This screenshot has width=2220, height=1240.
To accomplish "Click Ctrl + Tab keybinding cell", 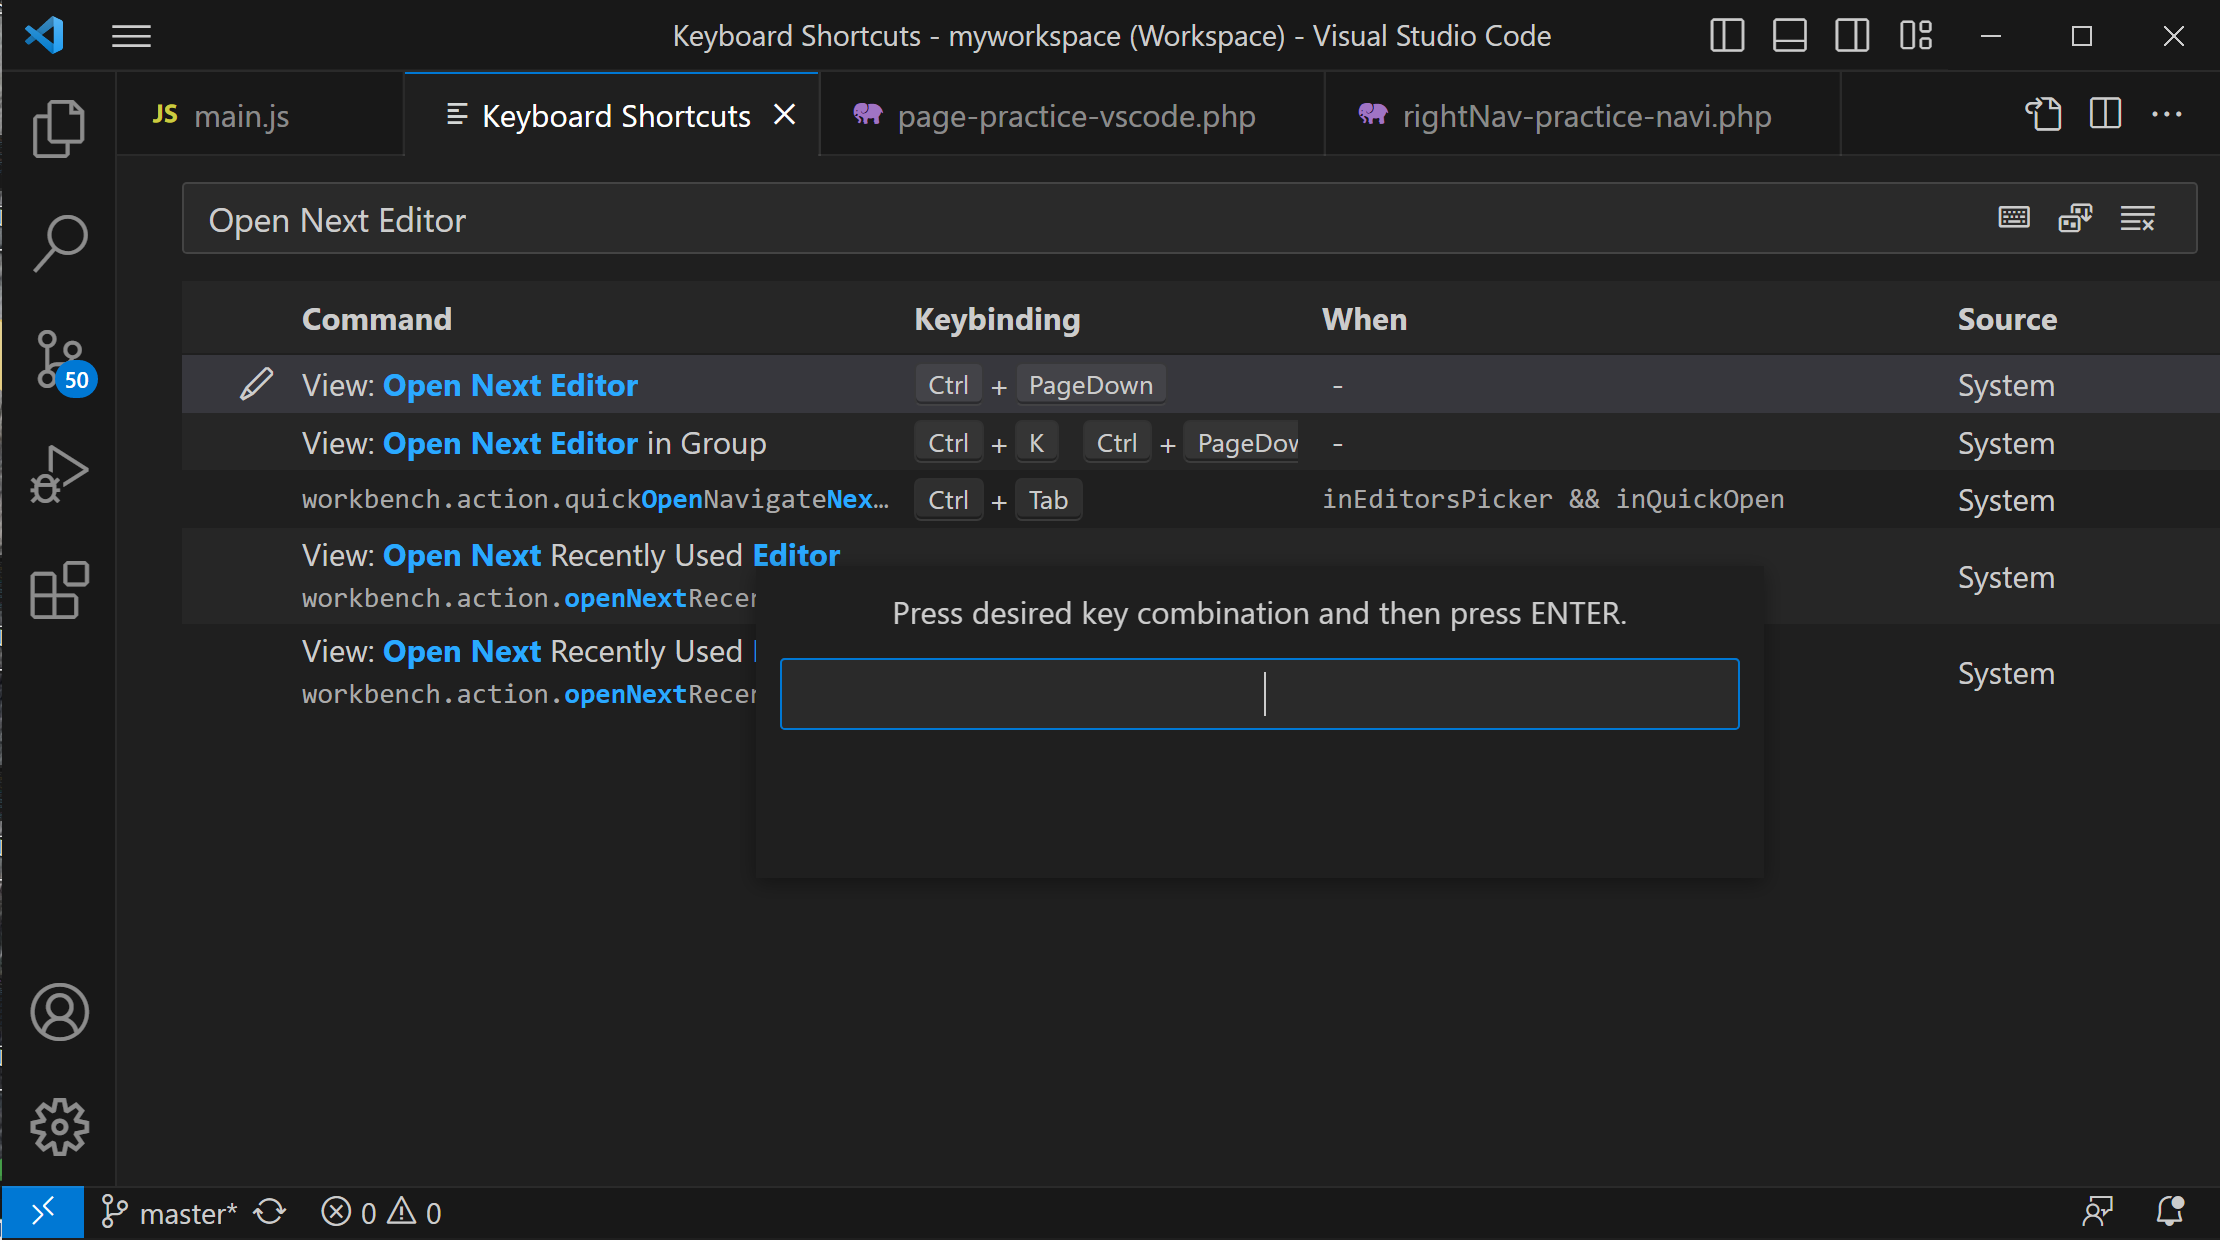I will (x=998, y=500).
